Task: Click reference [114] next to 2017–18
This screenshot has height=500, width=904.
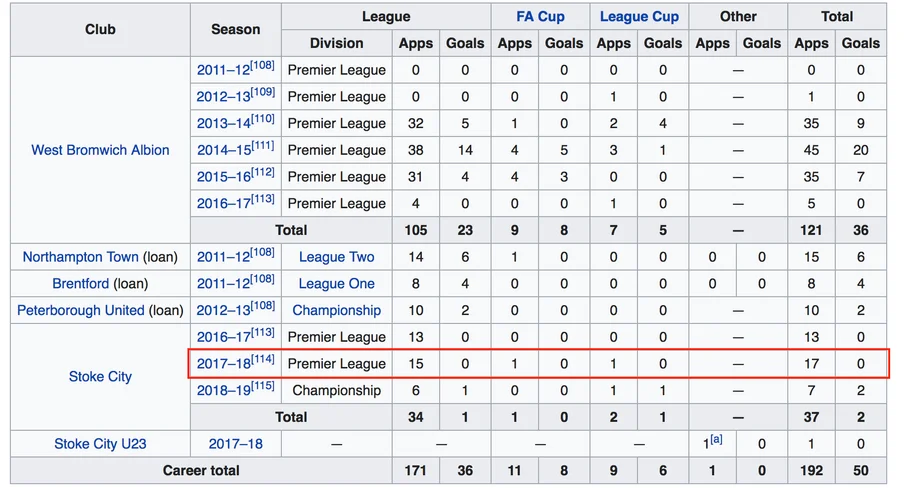Action: click(x=263, y=359)
